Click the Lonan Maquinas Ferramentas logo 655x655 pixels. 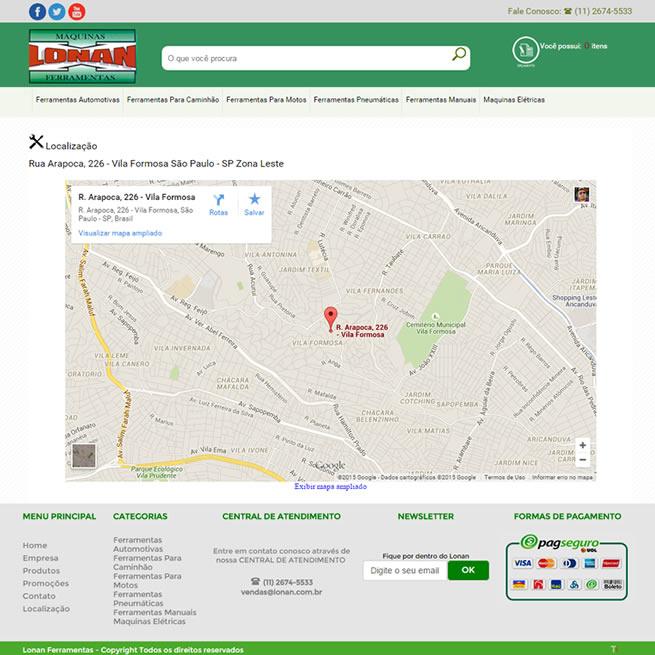(x=82, y=56)
